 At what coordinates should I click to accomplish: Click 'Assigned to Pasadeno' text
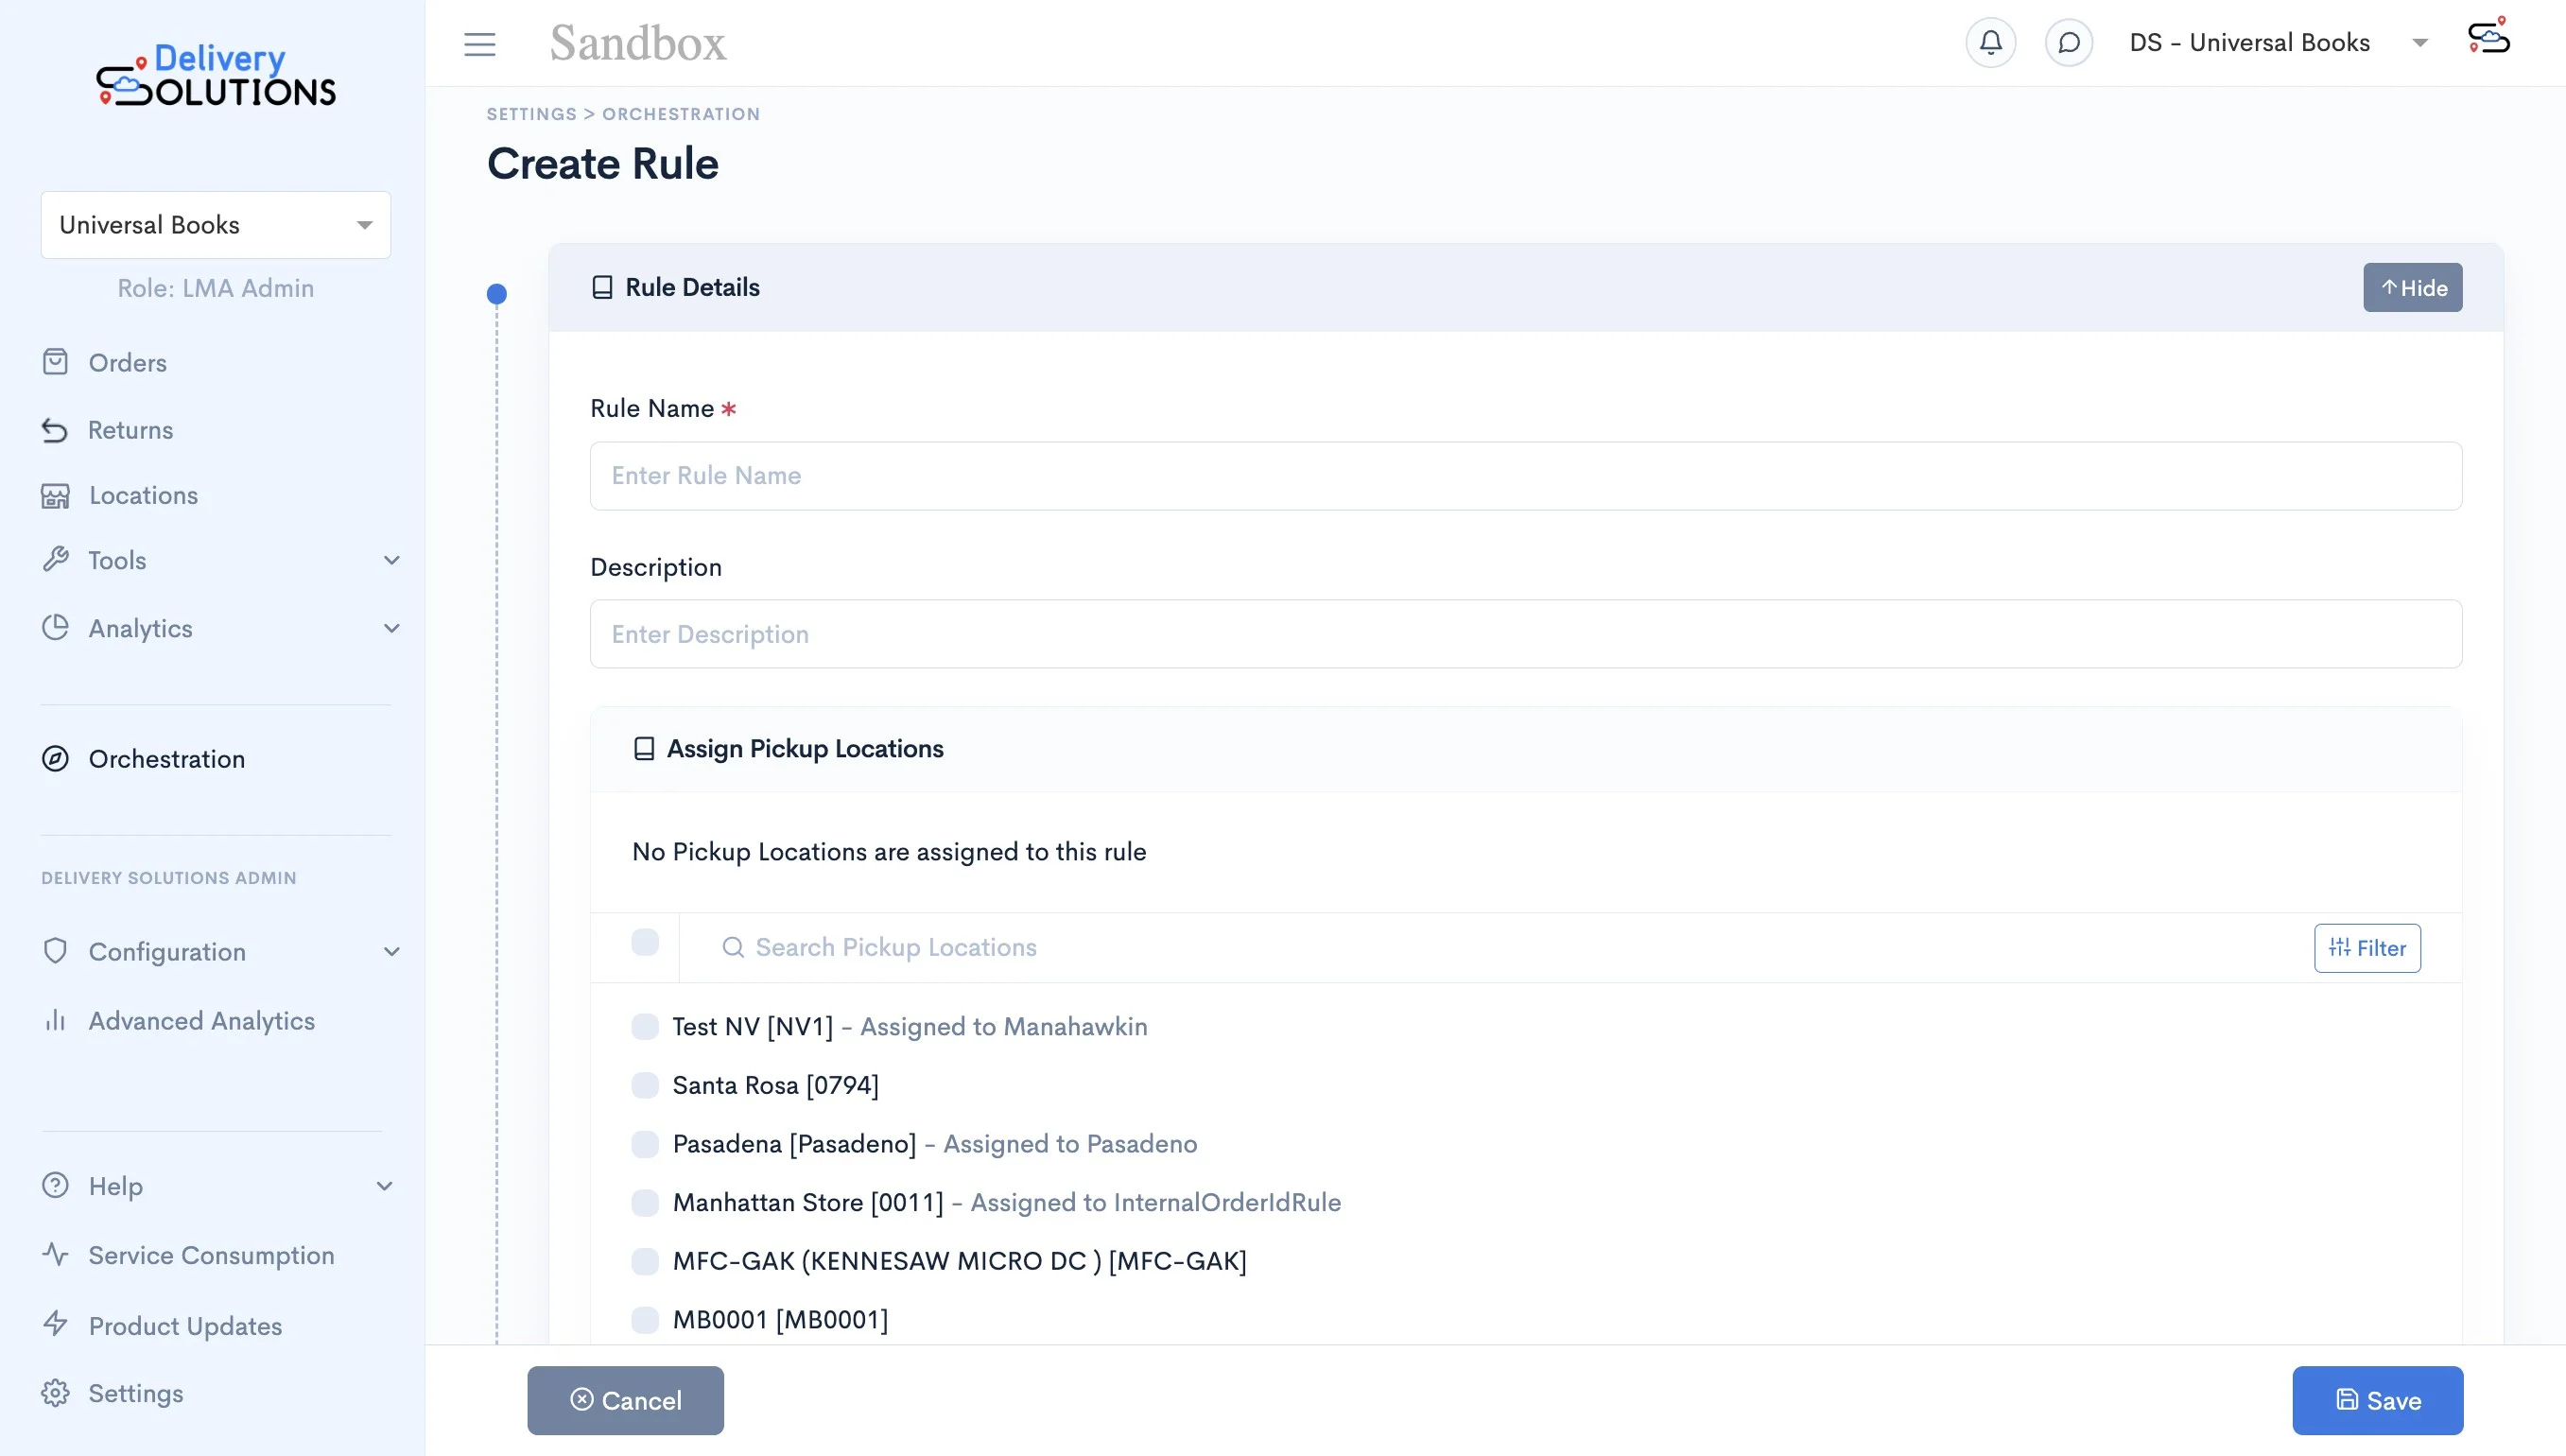tap(1070, 1144)
